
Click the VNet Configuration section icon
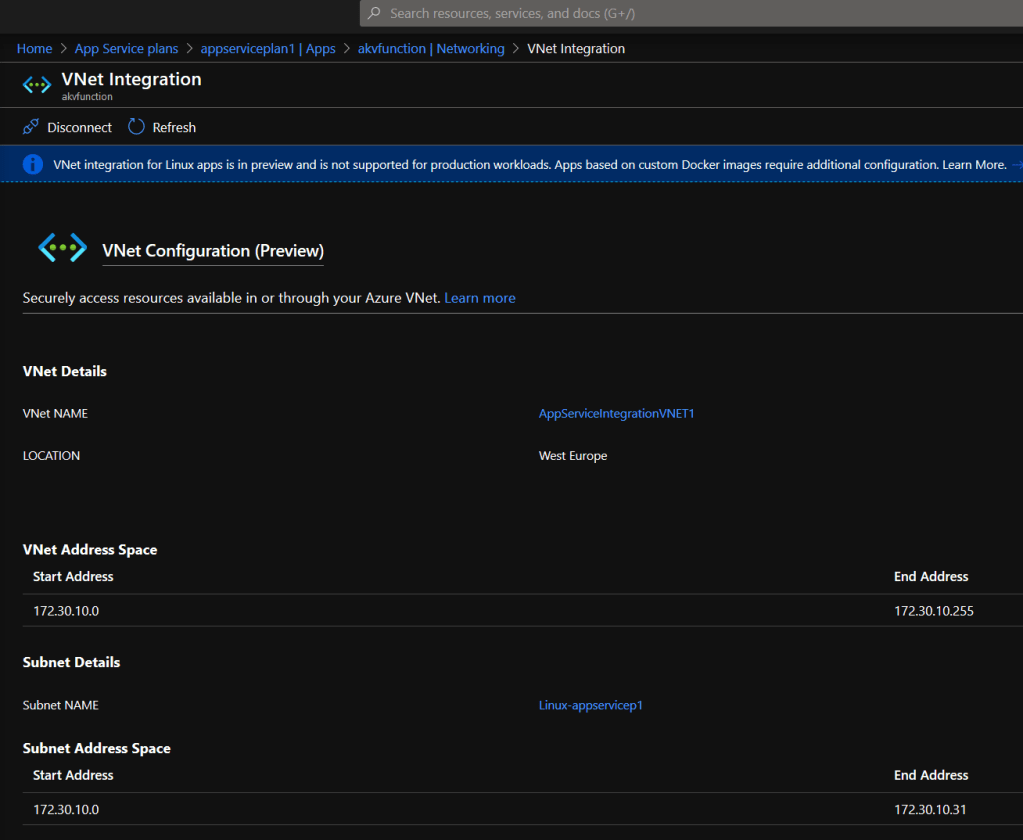tap(62, 248)
